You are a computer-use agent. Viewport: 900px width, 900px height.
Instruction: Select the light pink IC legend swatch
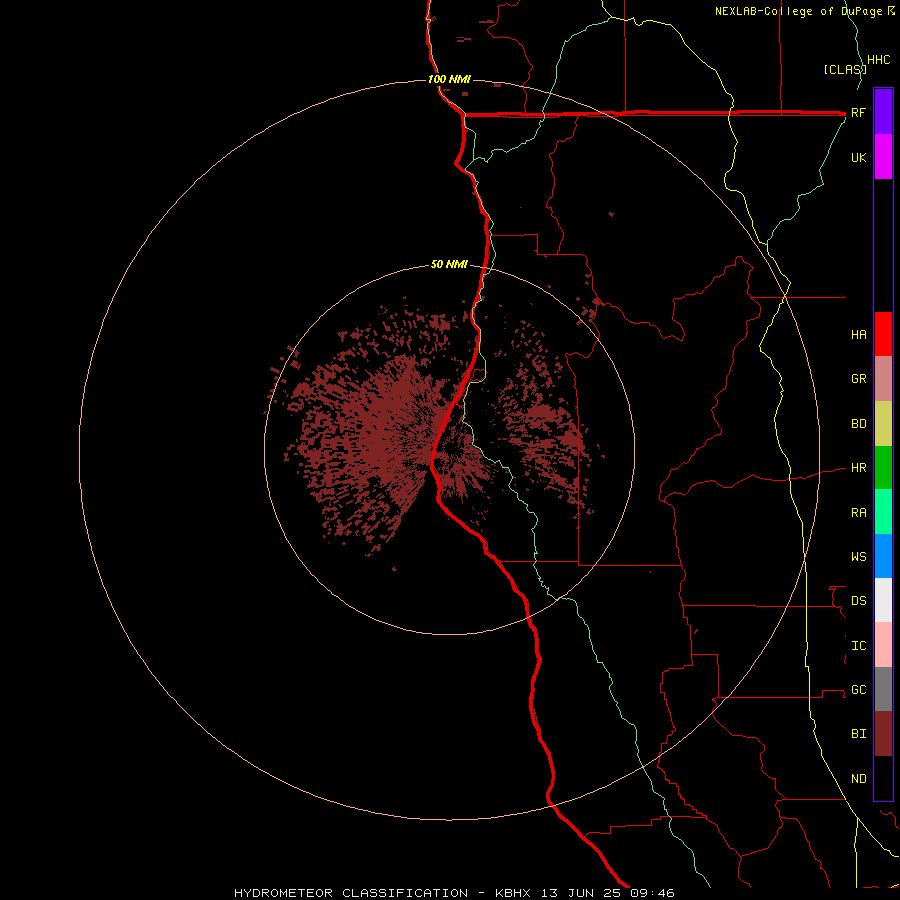tap(883, 645)
